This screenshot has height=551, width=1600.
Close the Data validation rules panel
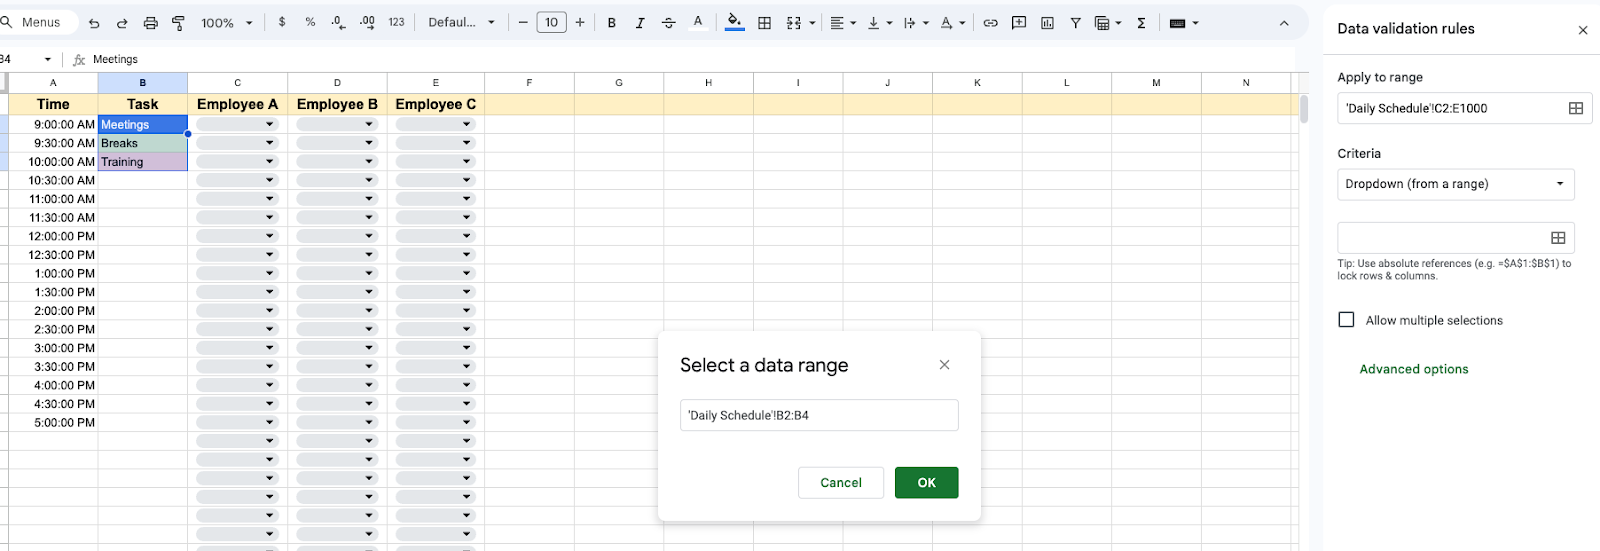(1582, 30)
